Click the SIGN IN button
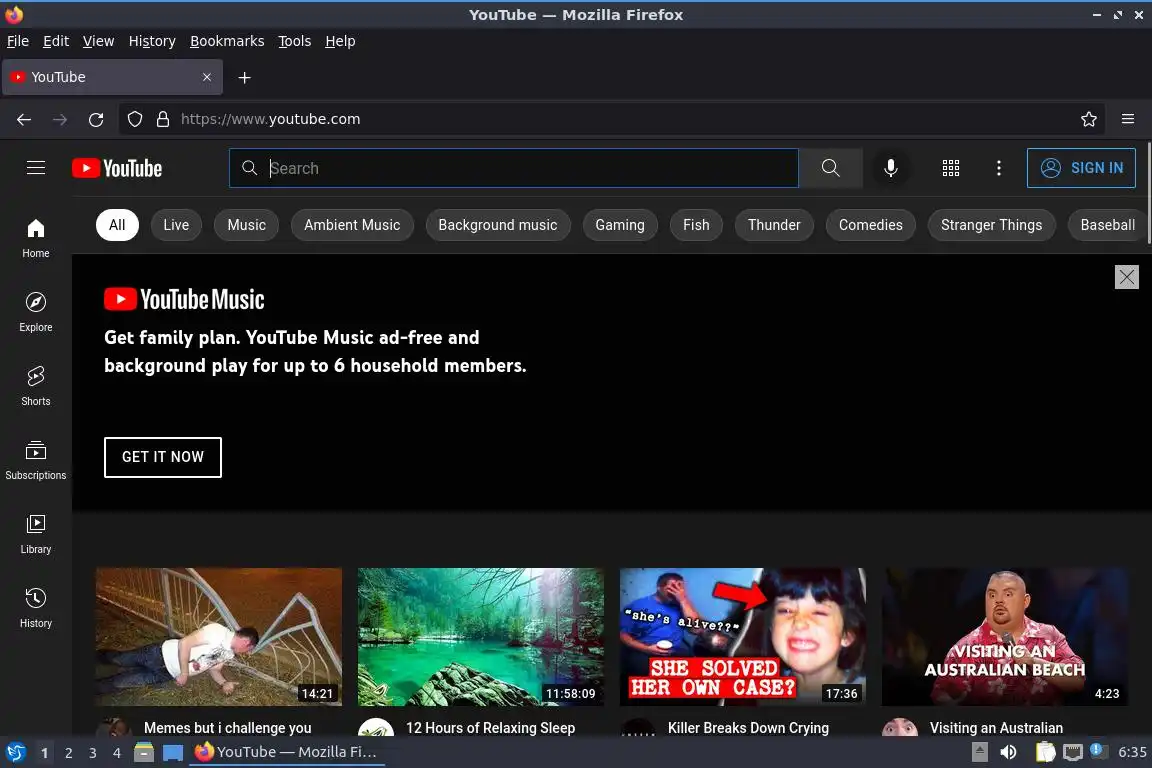The image size is (1152, 768). coord(1081,168)
